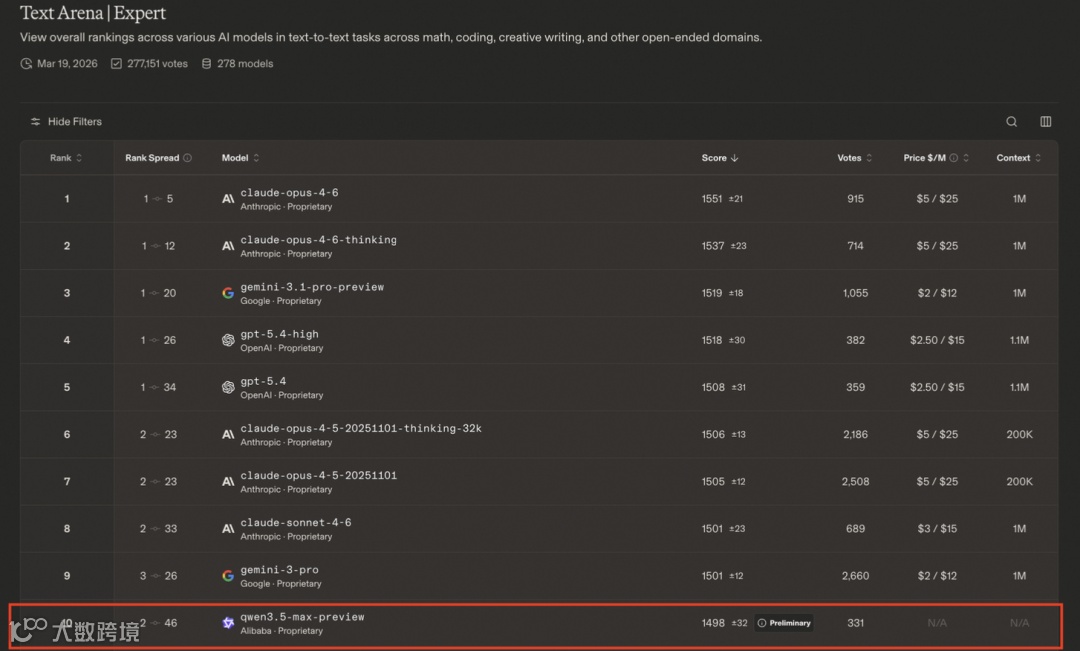Click score 1551 for claude-opus-4-6
Image resolution: width=1080 pixels, height=651 pixels.
(712, 198)
